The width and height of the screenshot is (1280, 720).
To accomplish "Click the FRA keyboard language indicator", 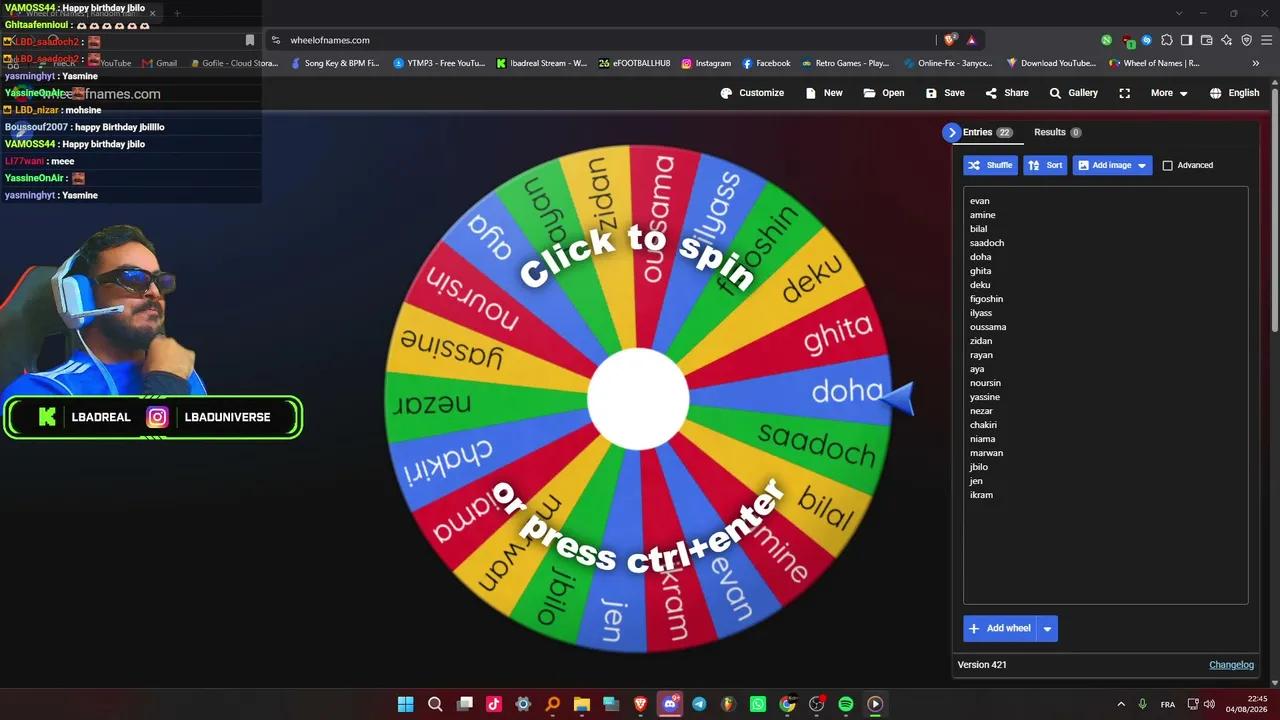I will click(x=1167, y=704).
